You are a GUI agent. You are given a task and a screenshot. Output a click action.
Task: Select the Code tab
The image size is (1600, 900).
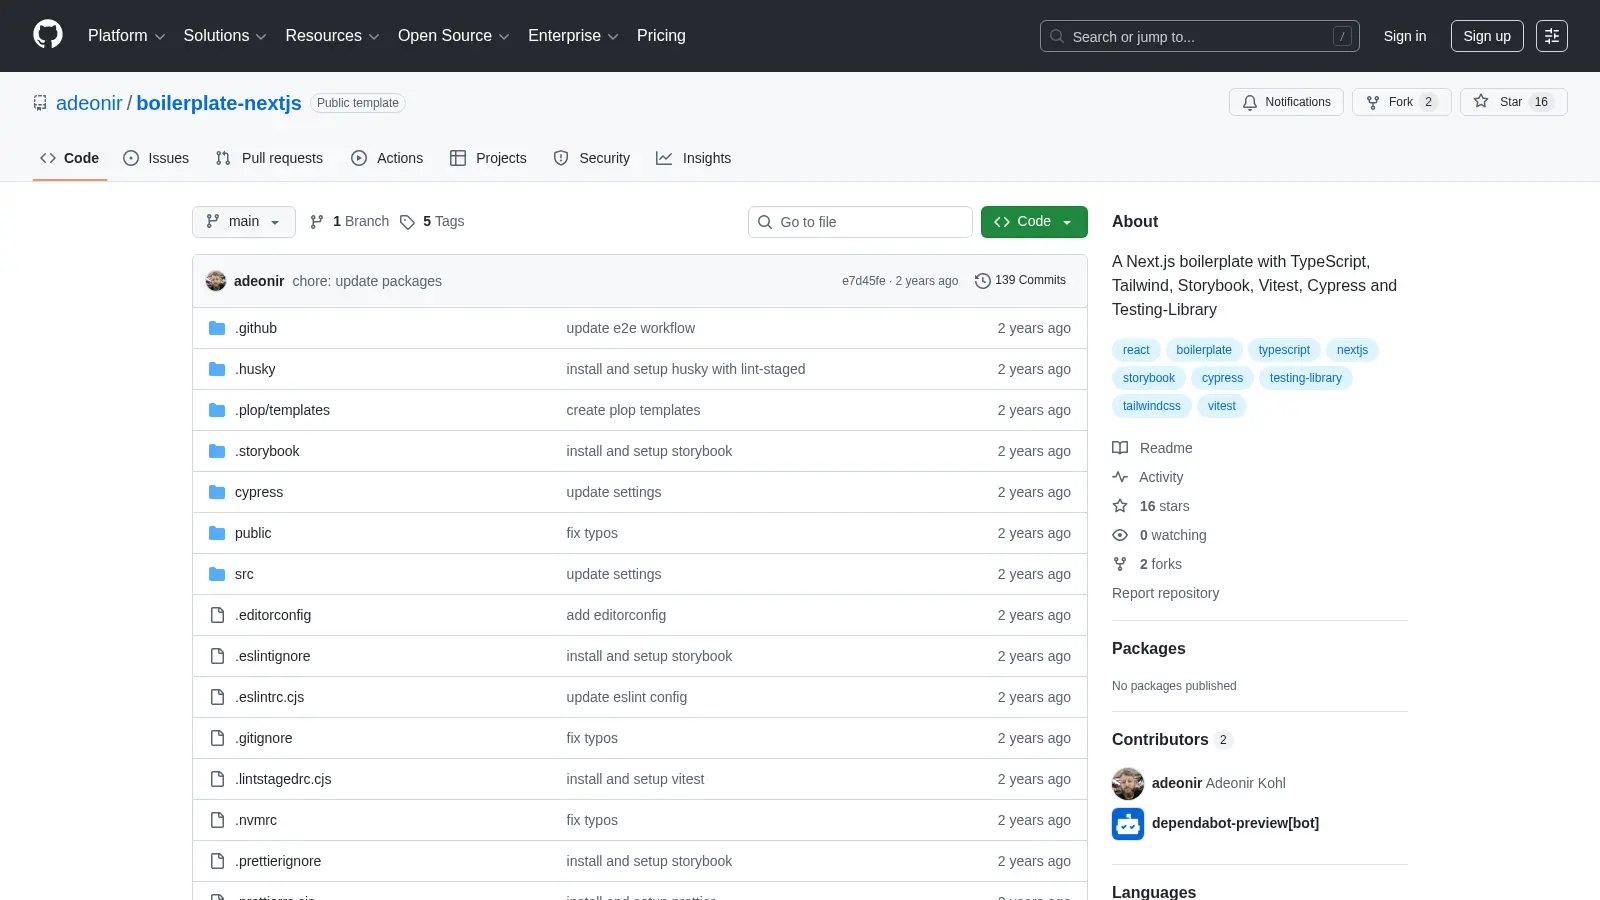pyautogui.click(x=70, y=158)
